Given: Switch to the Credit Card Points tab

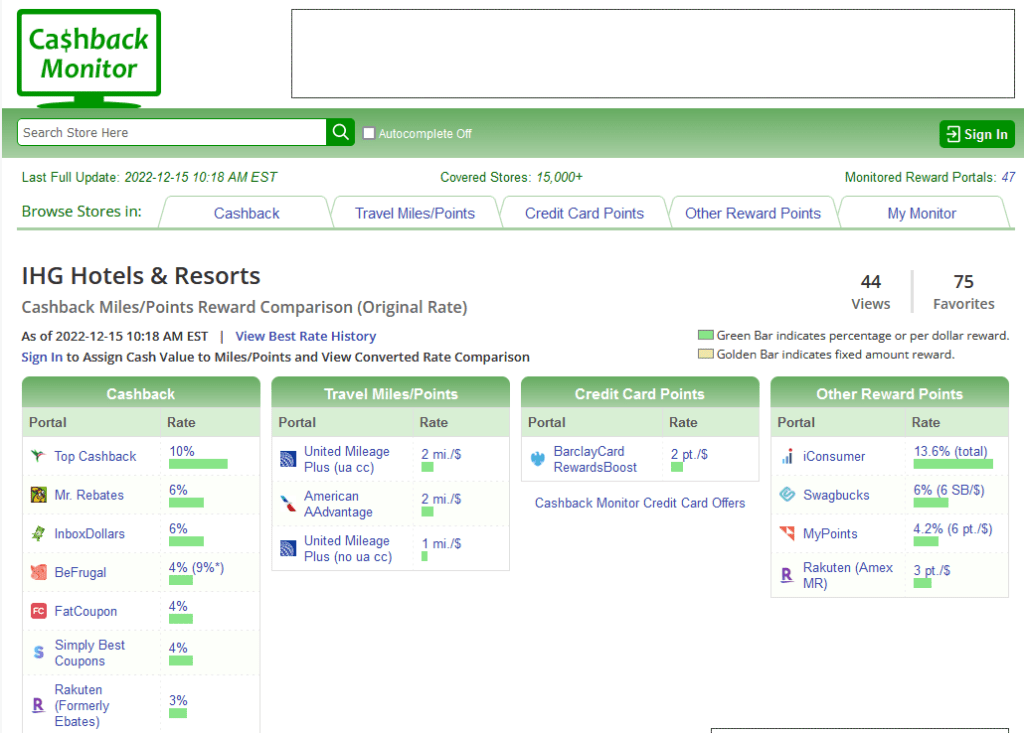Looking at the screenshot, I should tap(584, 213).
